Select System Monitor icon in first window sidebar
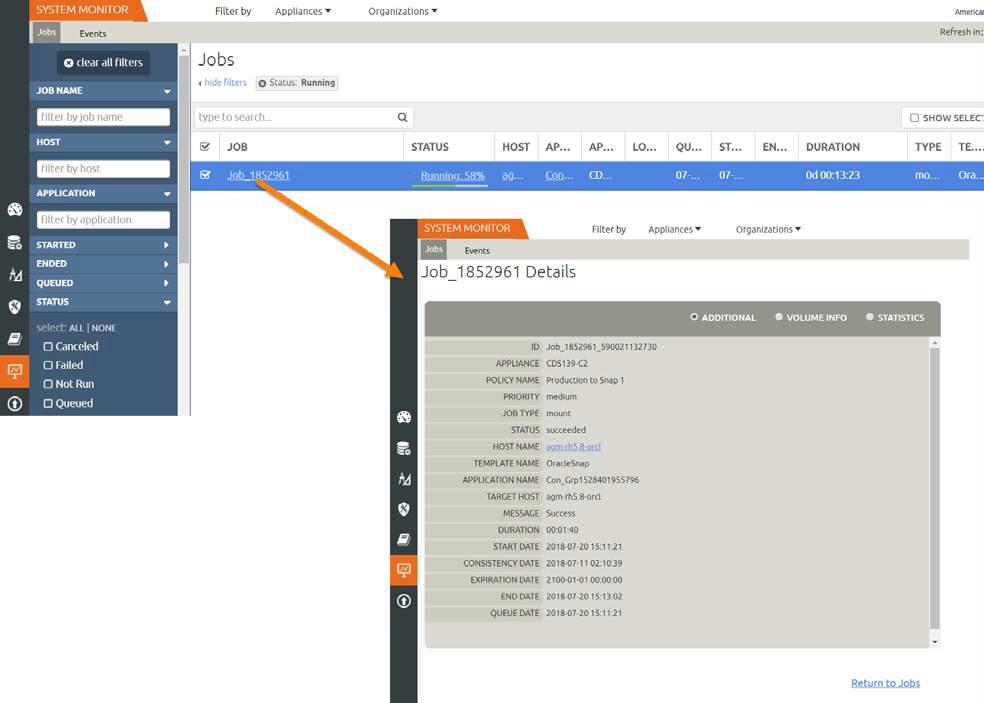984x703 pixels. click(x=14, y=371)
